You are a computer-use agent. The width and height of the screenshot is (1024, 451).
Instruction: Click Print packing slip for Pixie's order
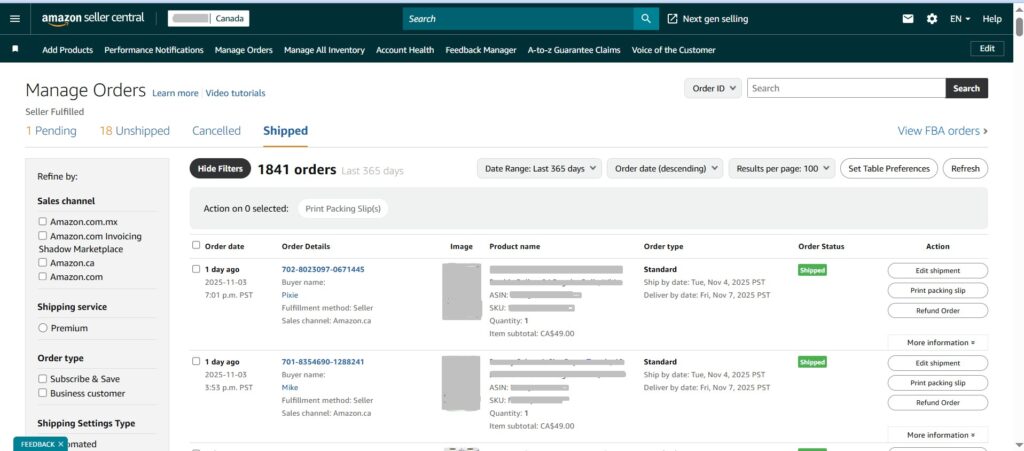(x=938, y=290)
